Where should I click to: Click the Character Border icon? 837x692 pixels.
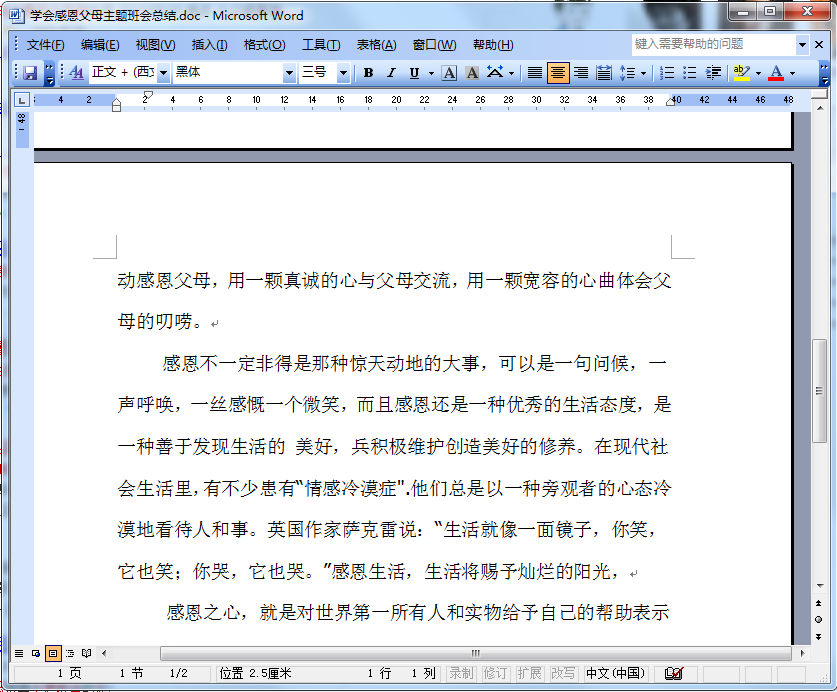pos(449,73)
